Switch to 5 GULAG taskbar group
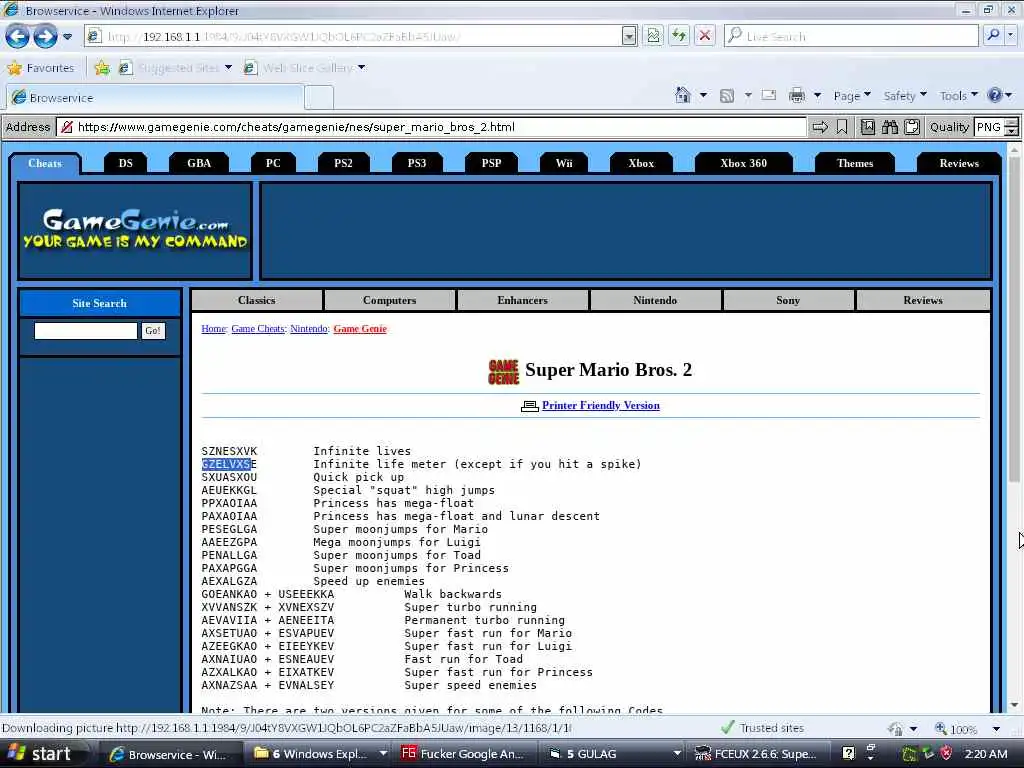 [x=613, y=754]
